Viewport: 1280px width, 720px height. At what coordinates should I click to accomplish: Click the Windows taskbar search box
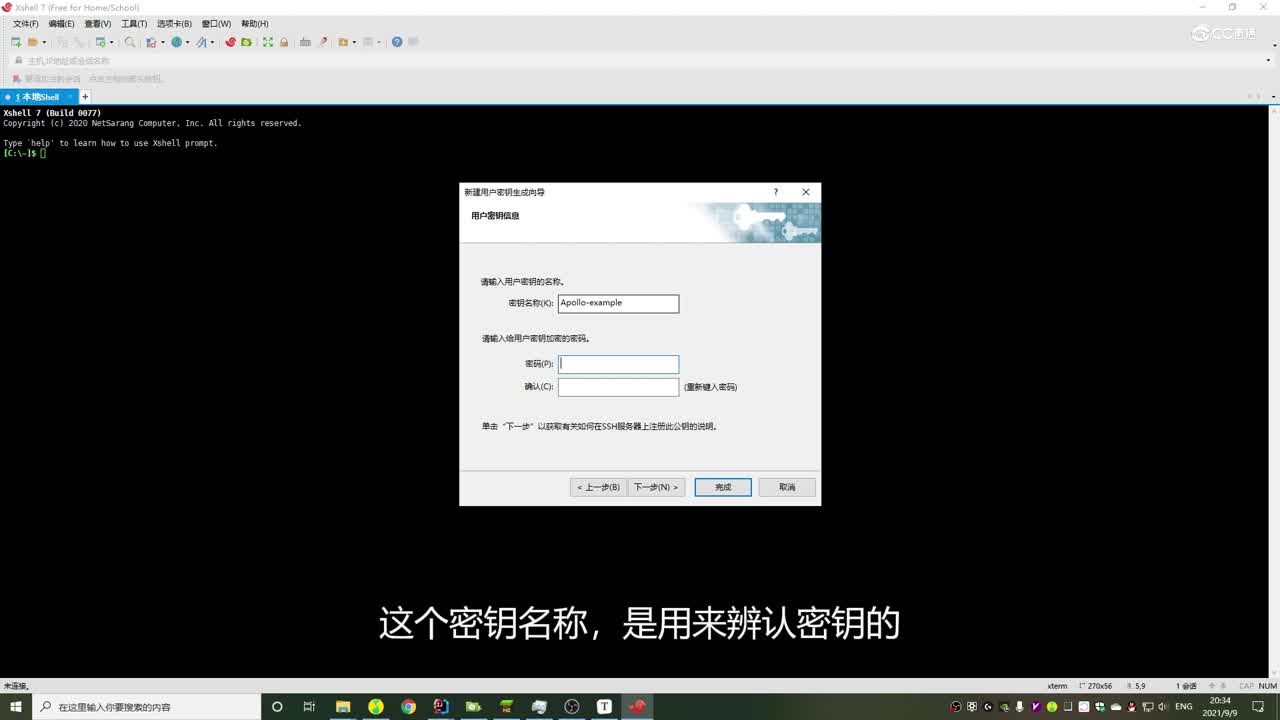pos(147,707)
